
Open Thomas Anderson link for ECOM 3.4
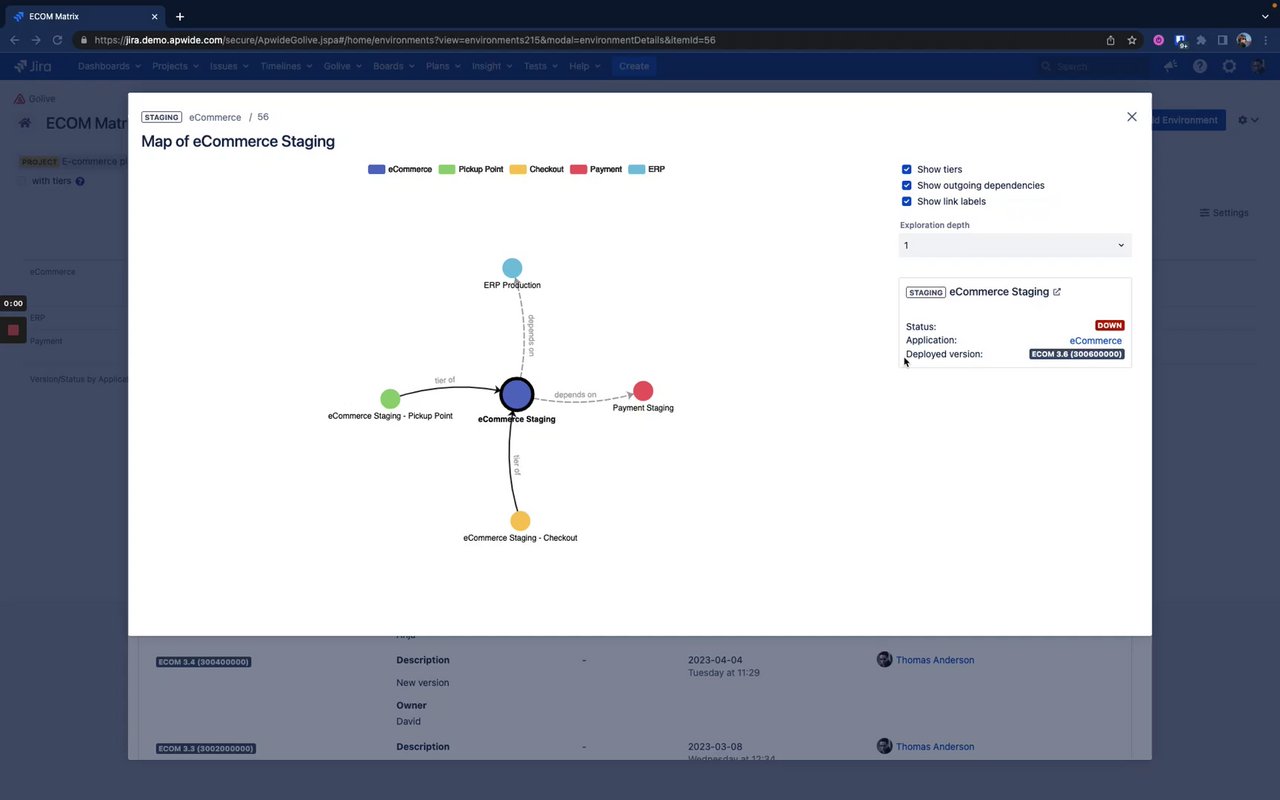pyautogui.click(x=935, y=660)
